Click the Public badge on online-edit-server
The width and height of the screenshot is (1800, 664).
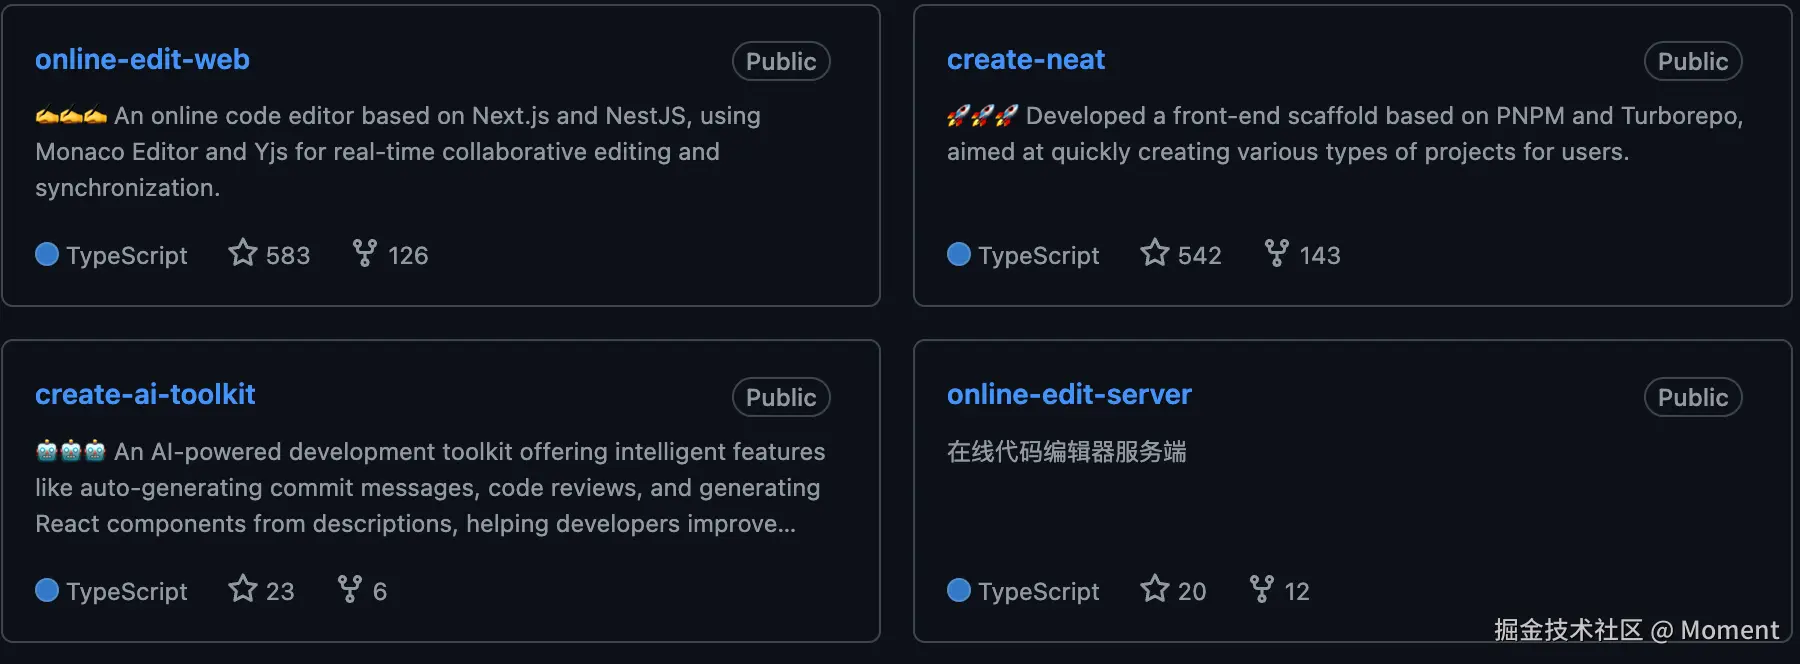pyautogui.click(x=1693, y=398)
